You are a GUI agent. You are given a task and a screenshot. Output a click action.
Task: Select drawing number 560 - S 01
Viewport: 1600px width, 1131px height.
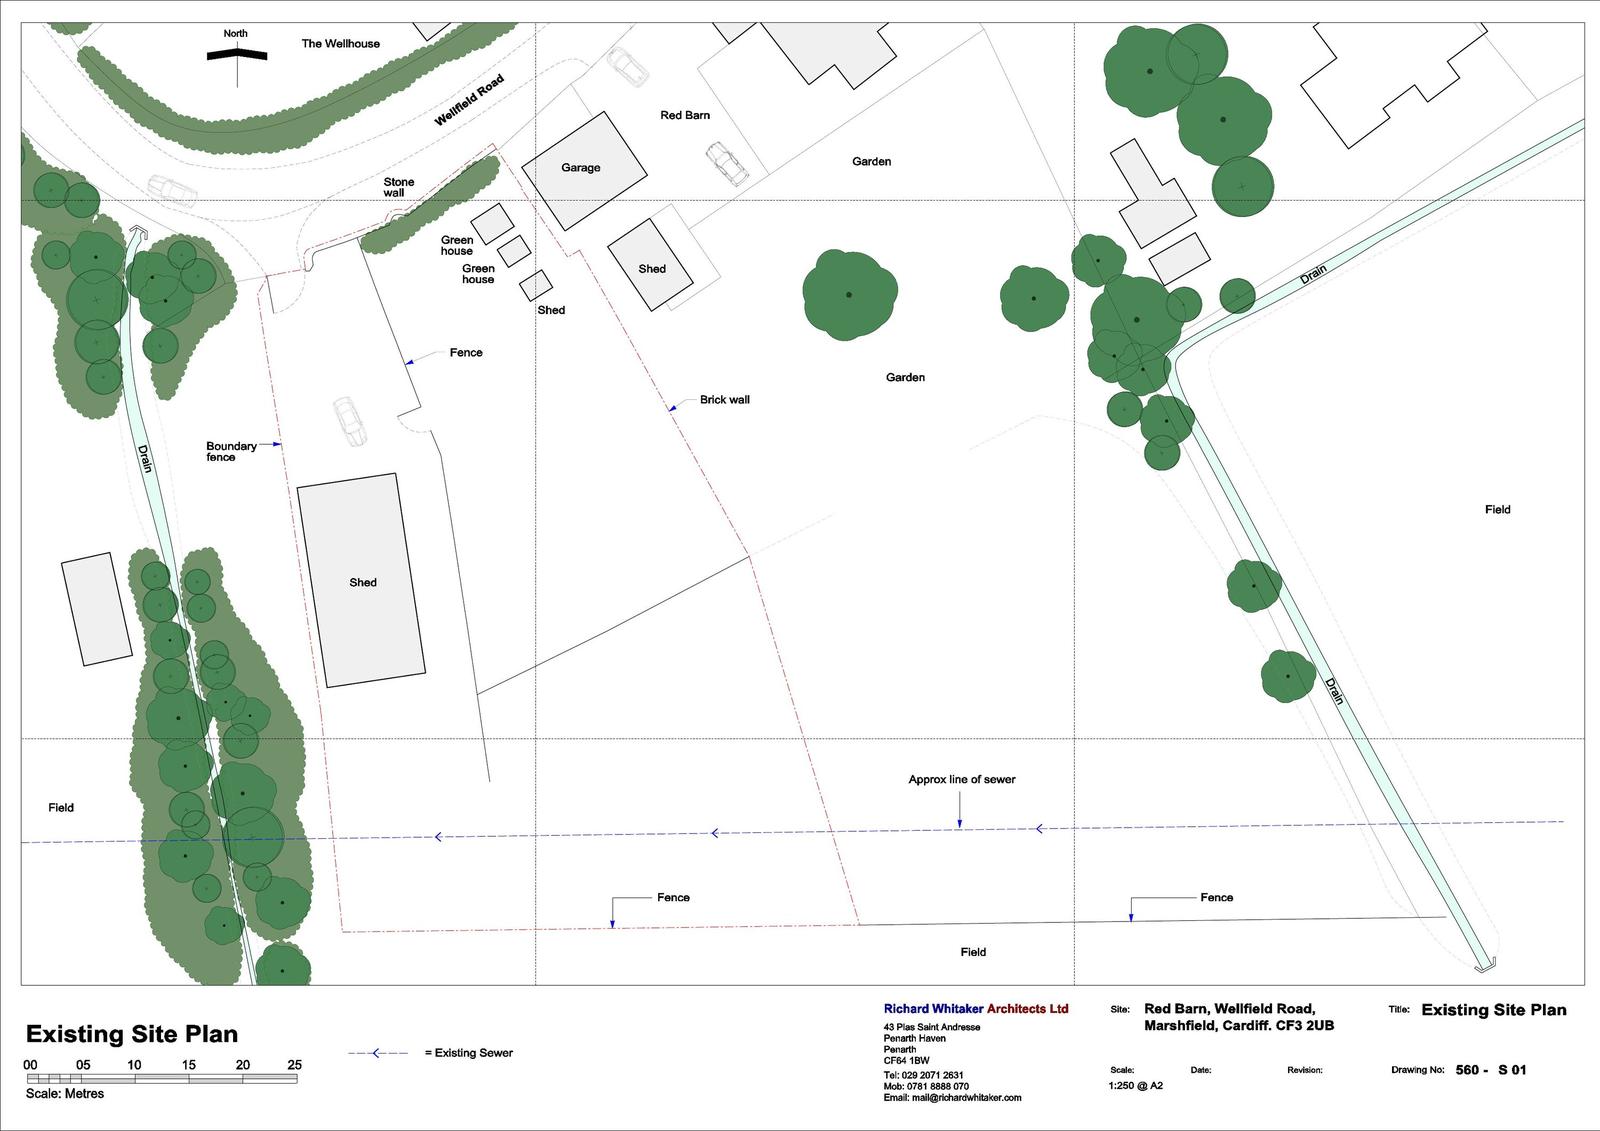tap(1491, 1070)
